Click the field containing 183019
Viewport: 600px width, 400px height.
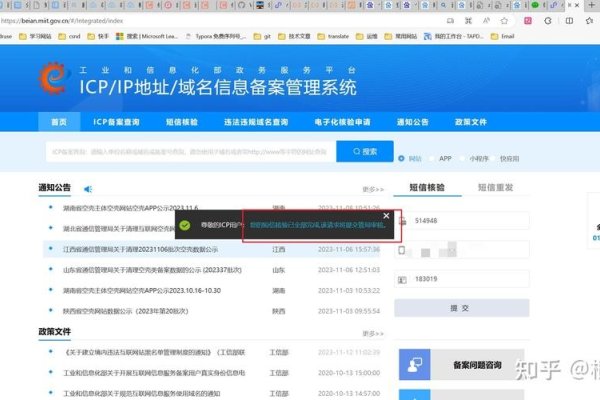coord(462,279)
